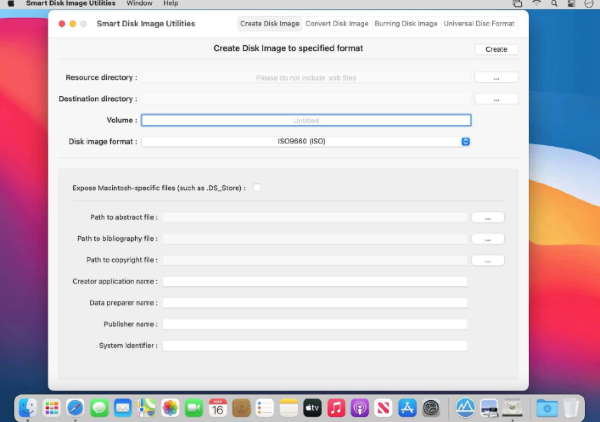The image size is (600, 422).
Task: Open Preview app in dock
Action: click(489, 408)
